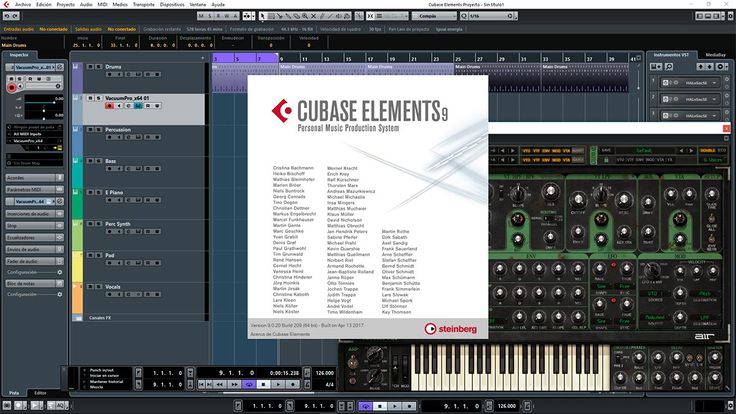Viewport: 736px width, 414px height.
Task: Open All MIDI Inputs routing selector
Action: [x=34, y=134]
